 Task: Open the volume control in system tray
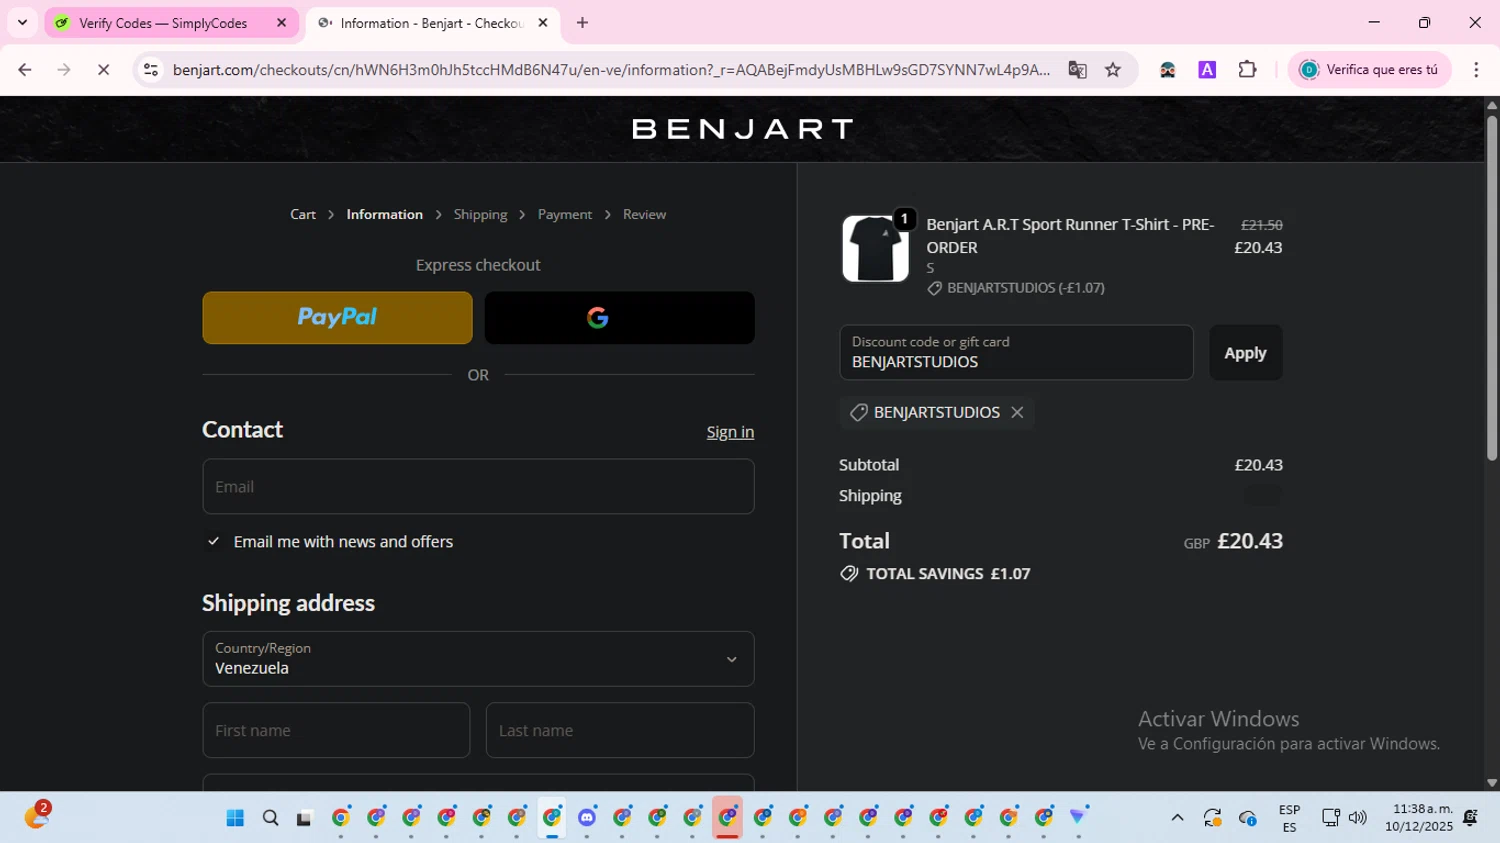1357,818
